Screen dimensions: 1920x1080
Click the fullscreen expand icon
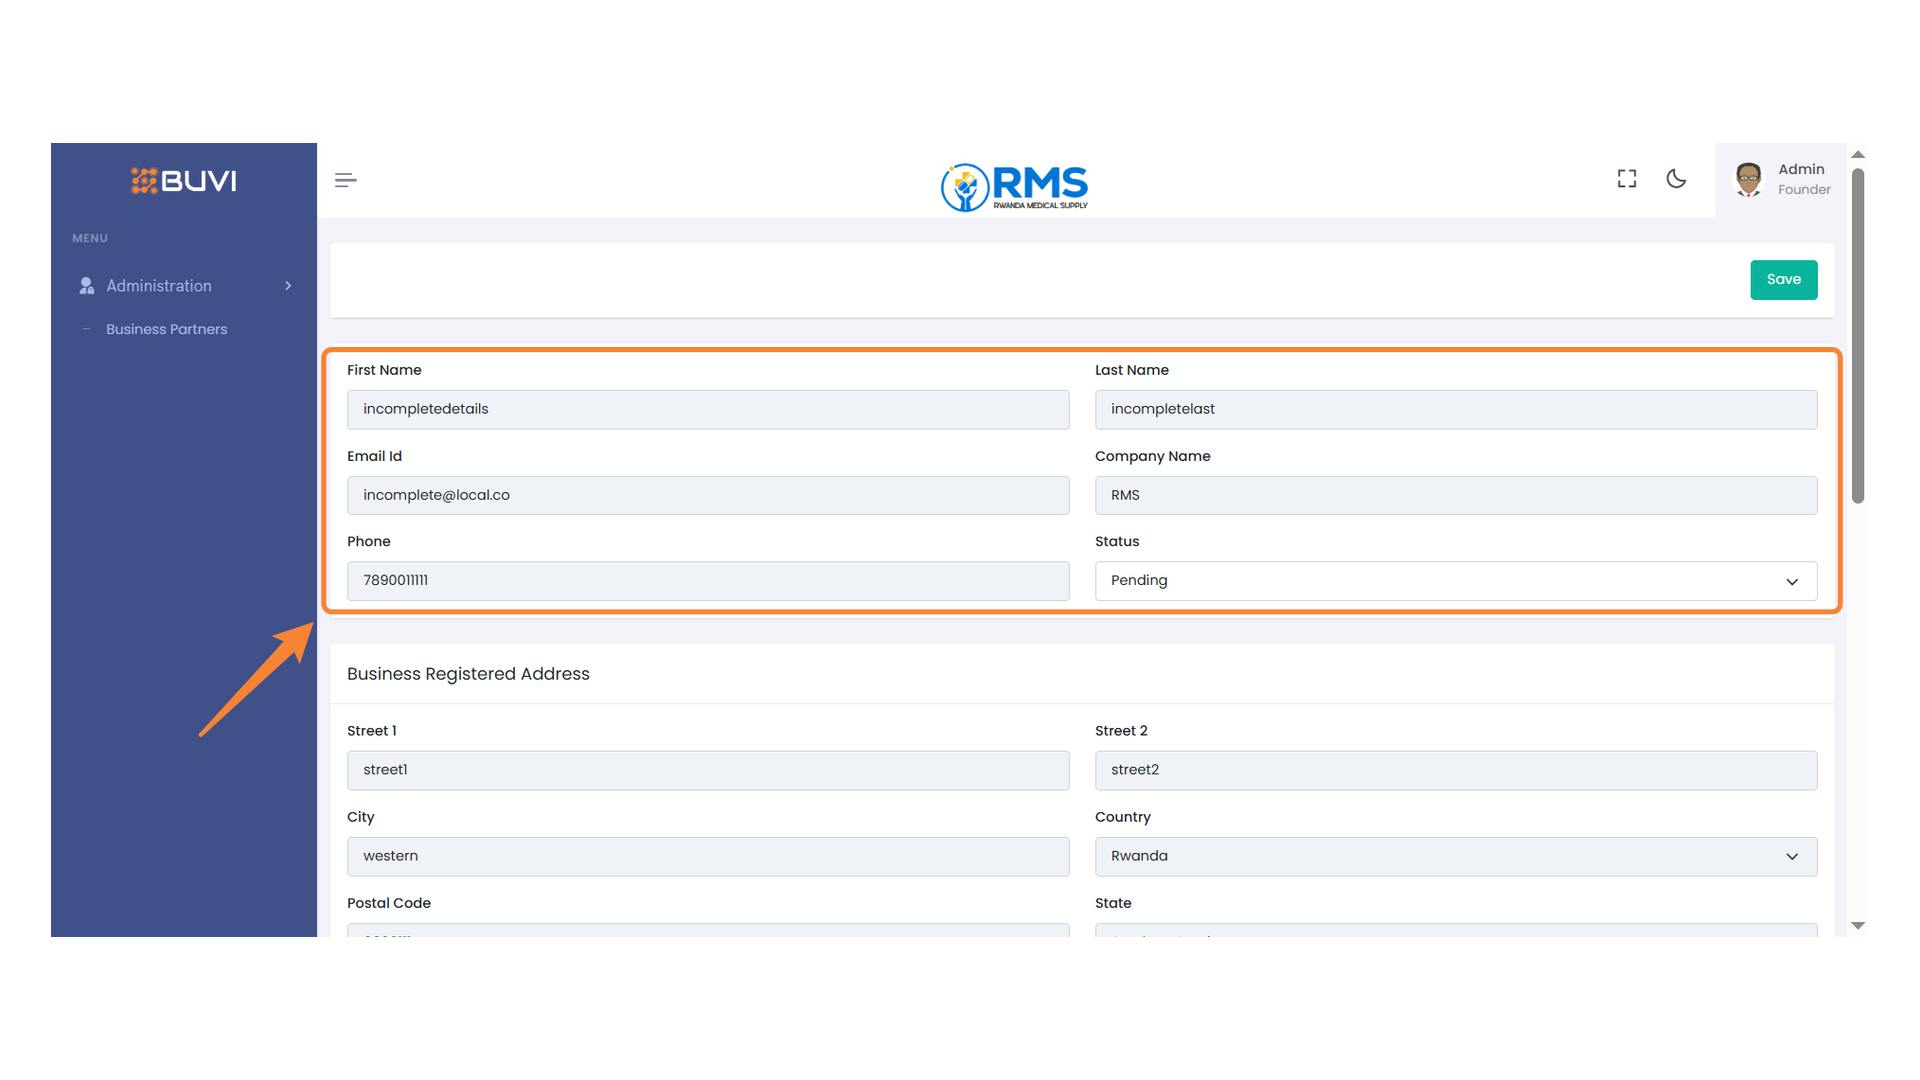[1626, 178]
